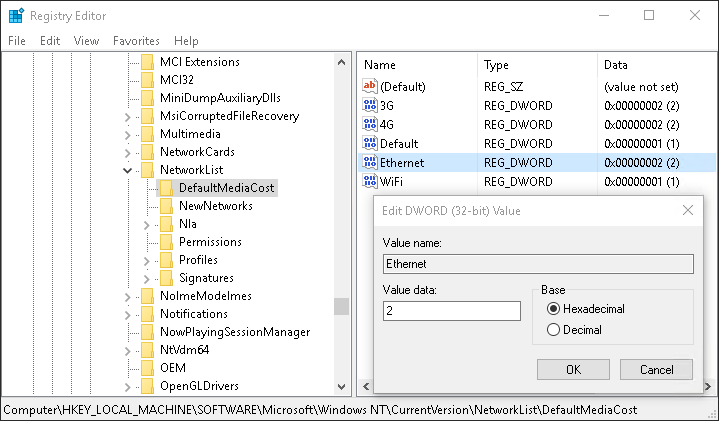This screenshot has width=719, height=421.
Task: Click the '(value not set)' data cell
Action: point(641,87)
